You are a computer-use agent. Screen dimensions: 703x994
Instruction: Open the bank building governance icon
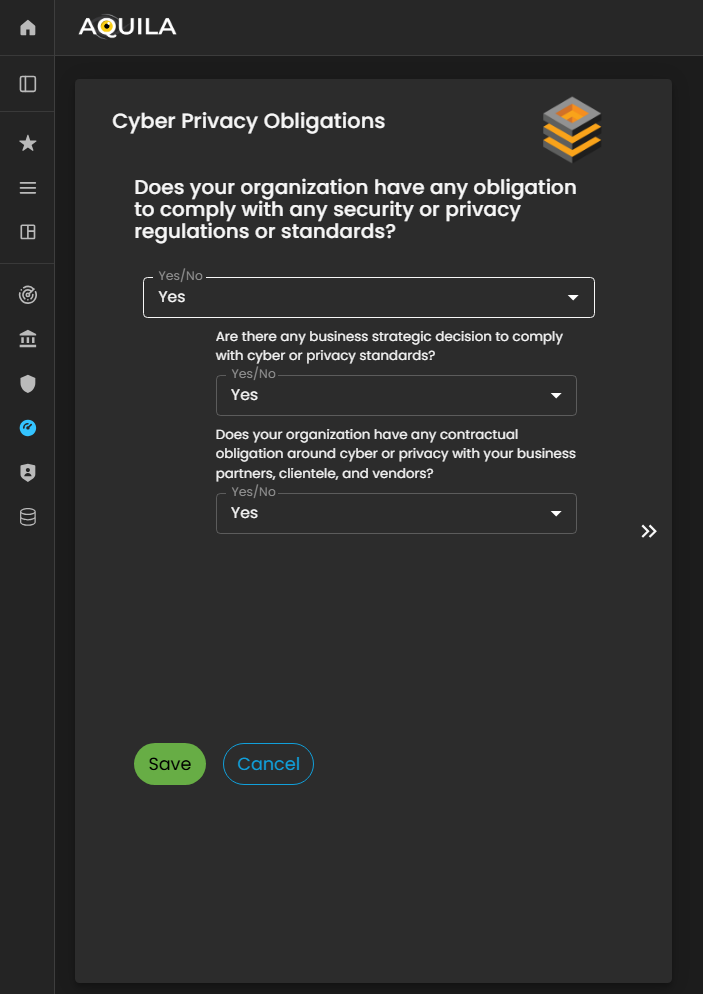coord(28,340)
